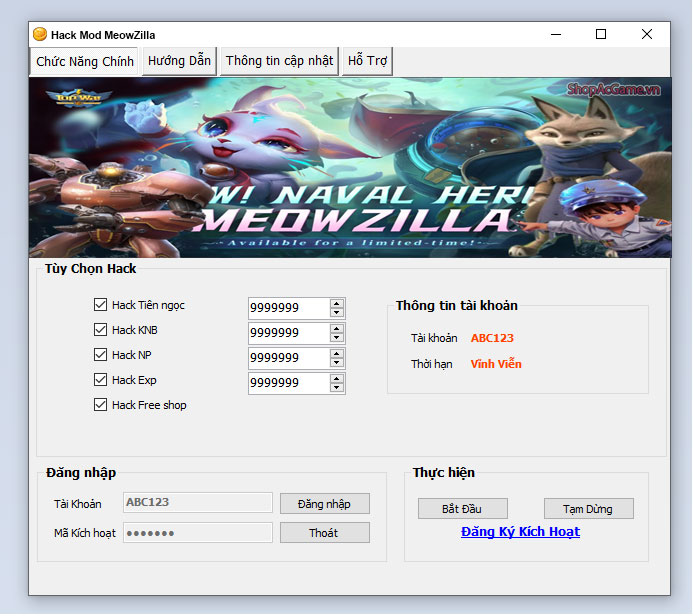Decrease the Hack Exp value with down arrow

(337, 388)
